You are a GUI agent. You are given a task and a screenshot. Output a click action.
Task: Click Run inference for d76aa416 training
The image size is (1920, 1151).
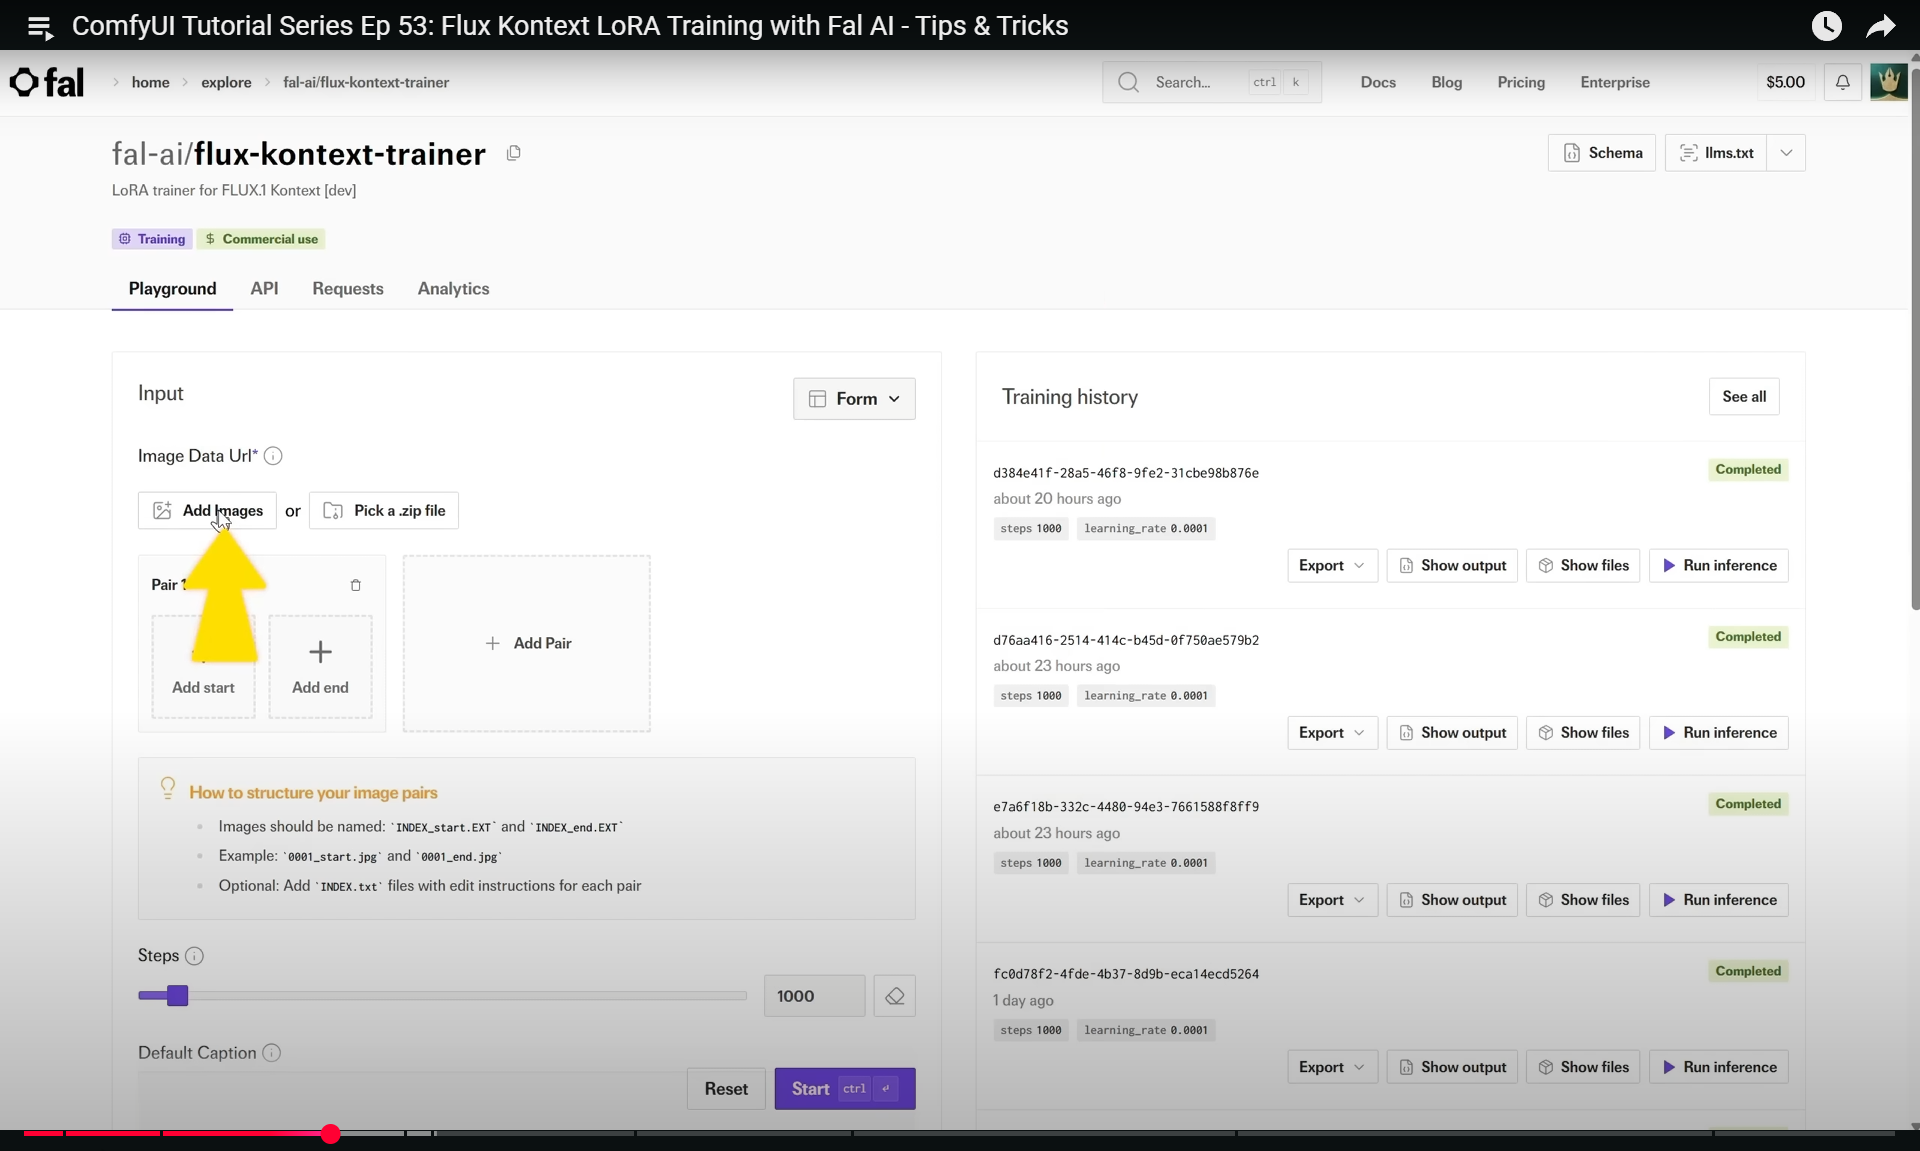pyautogui.click(x=1718, y=733)
